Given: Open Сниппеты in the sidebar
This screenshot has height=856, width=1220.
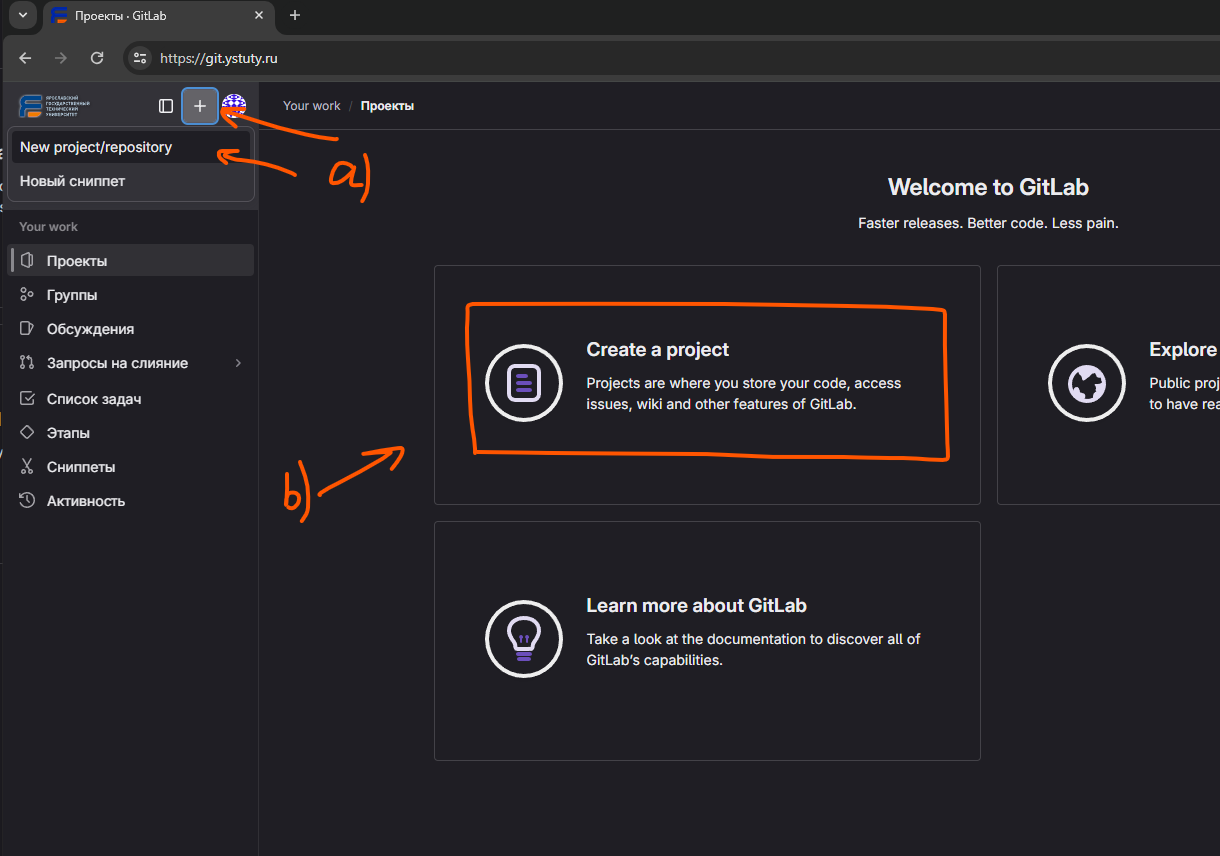Looking at the screenshot, I should pyautogui.click(x=131, y=467).
